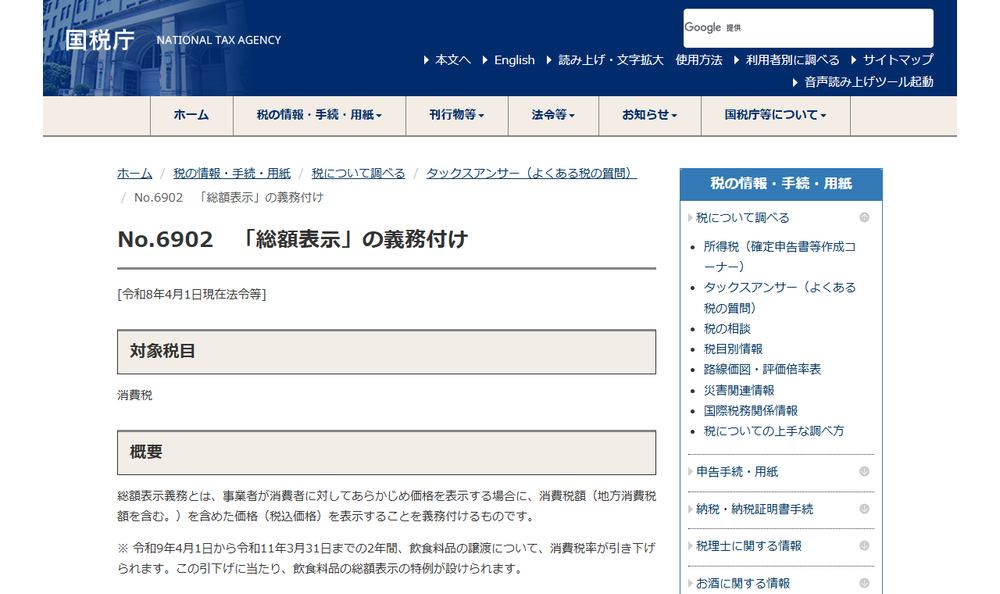Expand 納税・納税証明書手続 sidebar section
The height and width of the screenshot is (594, 1000).
pos(754,509)
